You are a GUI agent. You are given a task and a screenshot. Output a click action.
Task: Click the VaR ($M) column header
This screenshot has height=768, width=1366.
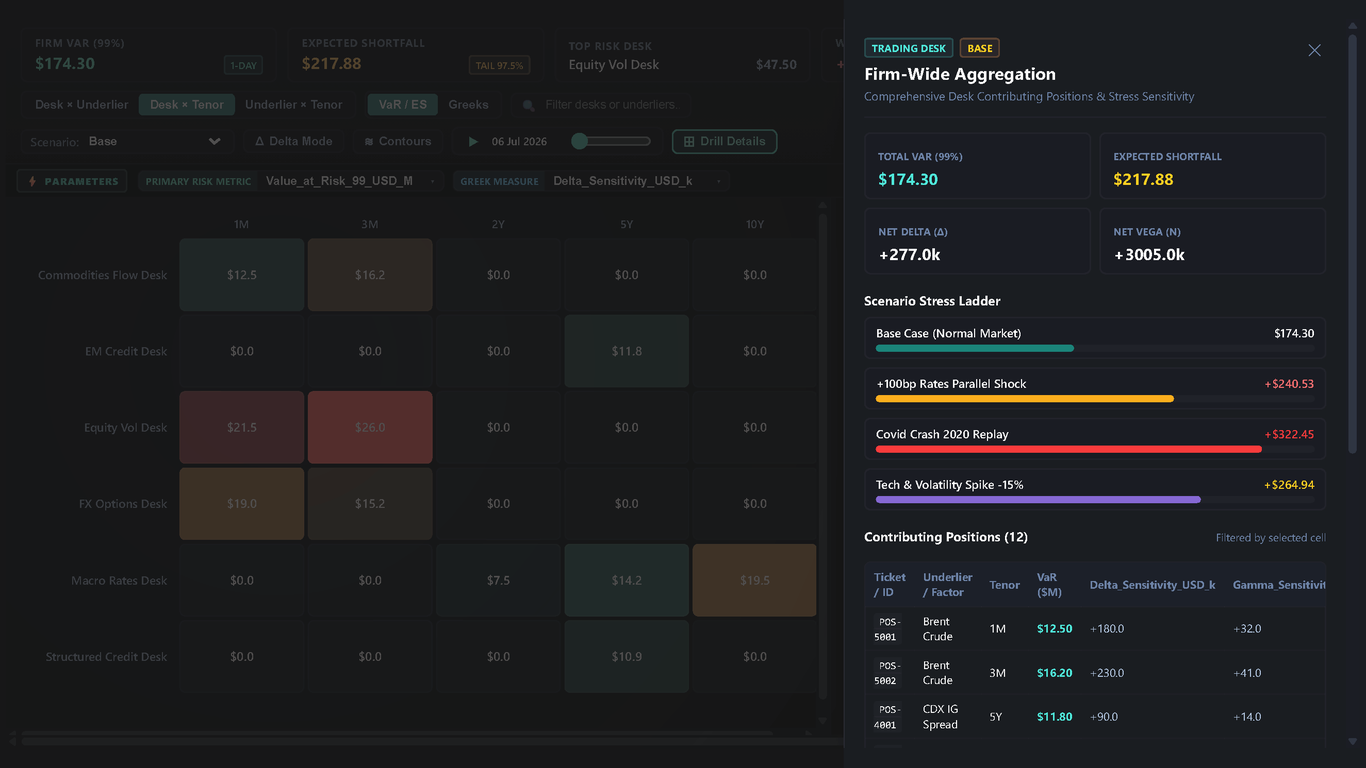click(x=1049, y=585)
